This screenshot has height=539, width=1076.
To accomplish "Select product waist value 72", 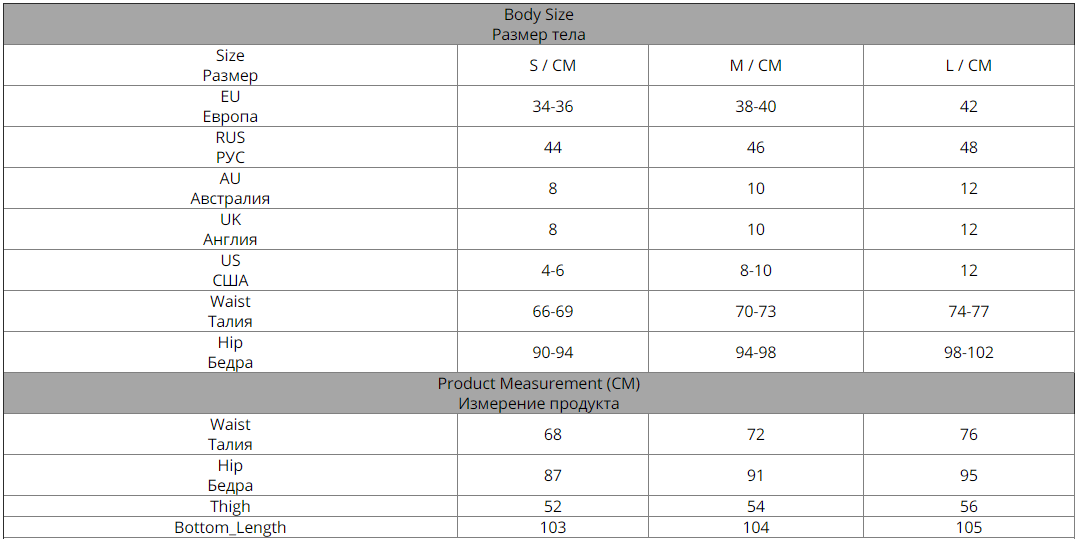I will [756, 435].
